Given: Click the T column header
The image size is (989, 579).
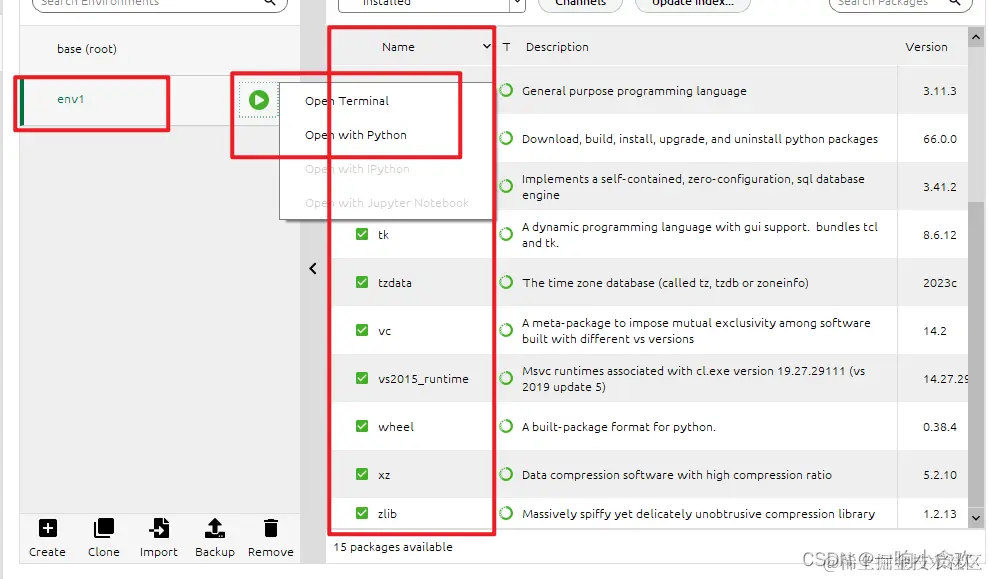Looking at the screenshot, I should pos(506,47).
